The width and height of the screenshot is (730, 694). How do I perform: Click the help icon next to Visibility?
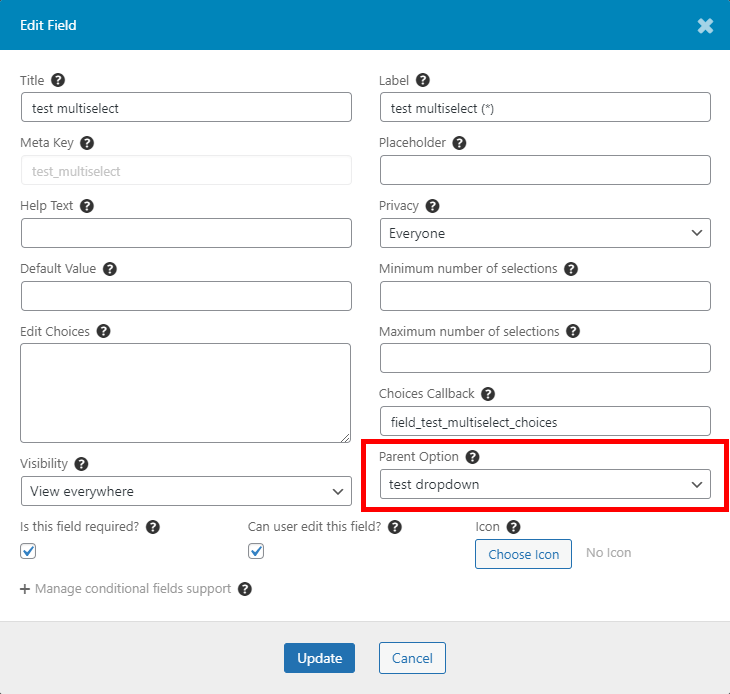point(81,464)
